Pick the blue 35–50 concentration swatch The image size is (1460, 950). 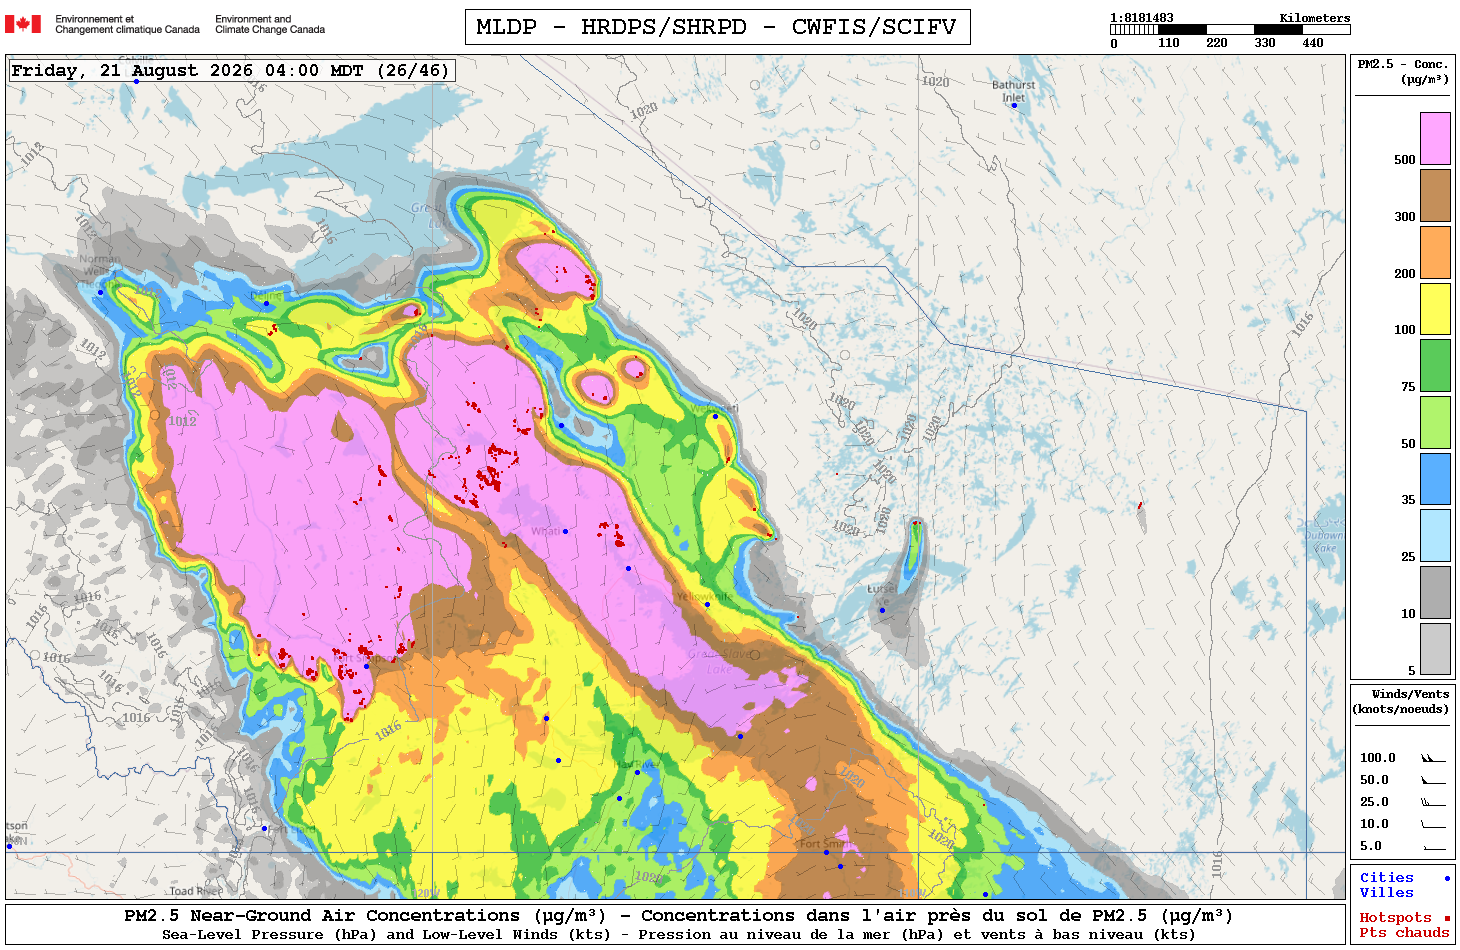(1435, 479)
